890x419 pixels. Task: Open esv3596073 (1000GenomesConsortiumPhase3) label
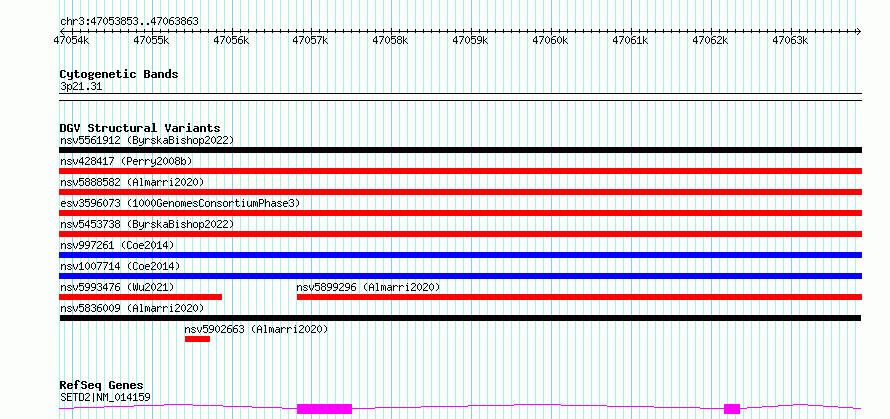pyautogui.click(x=180, y=203)
